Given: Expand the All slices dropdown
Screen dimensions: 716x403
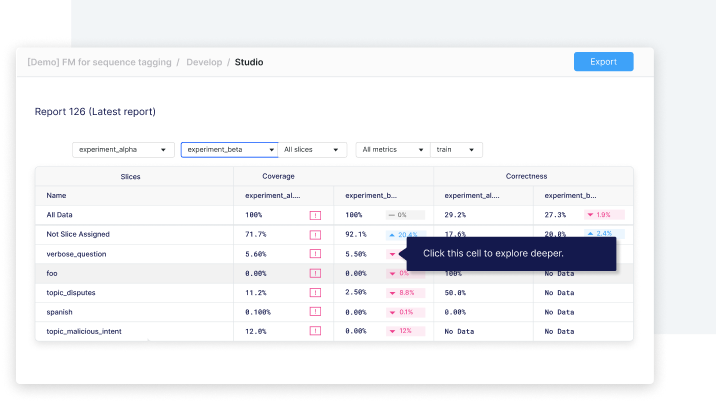Looking at the screenshot, I should click(313, 149).
